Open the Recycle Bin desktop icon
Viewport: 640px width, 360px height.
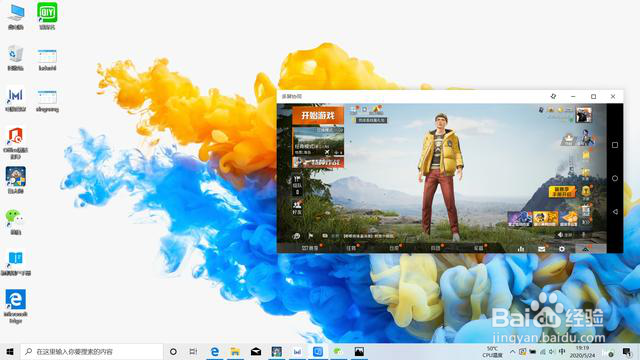click(x=16, y=58)
